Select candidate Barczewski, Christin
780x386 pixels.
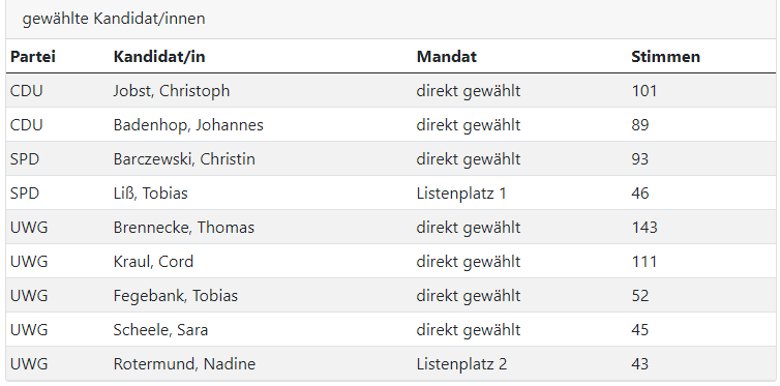[185, 159]
